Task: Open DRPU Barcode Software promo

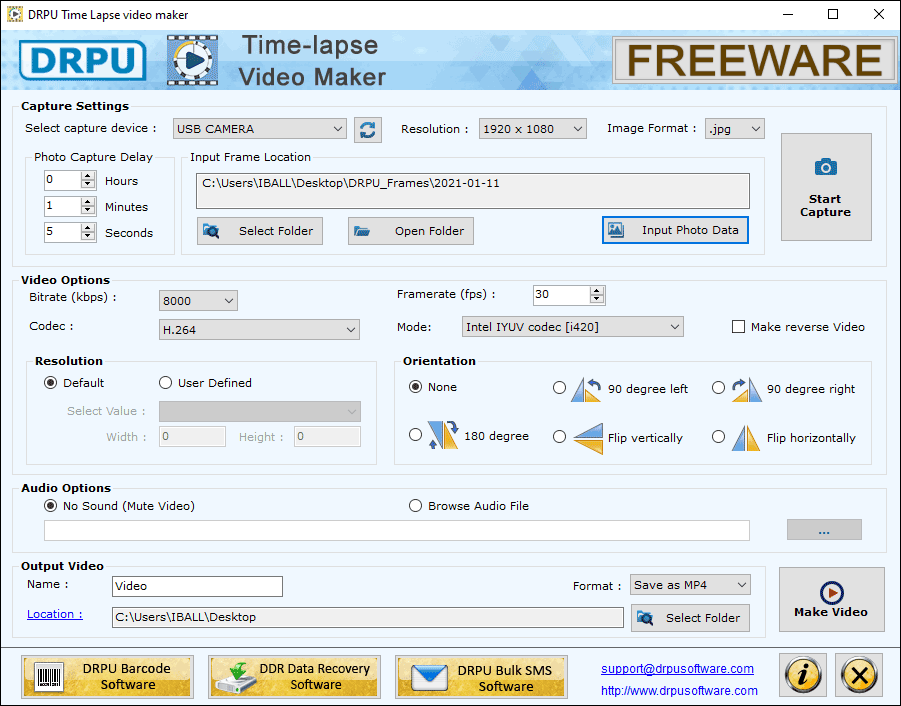Action: click(107, 676)
